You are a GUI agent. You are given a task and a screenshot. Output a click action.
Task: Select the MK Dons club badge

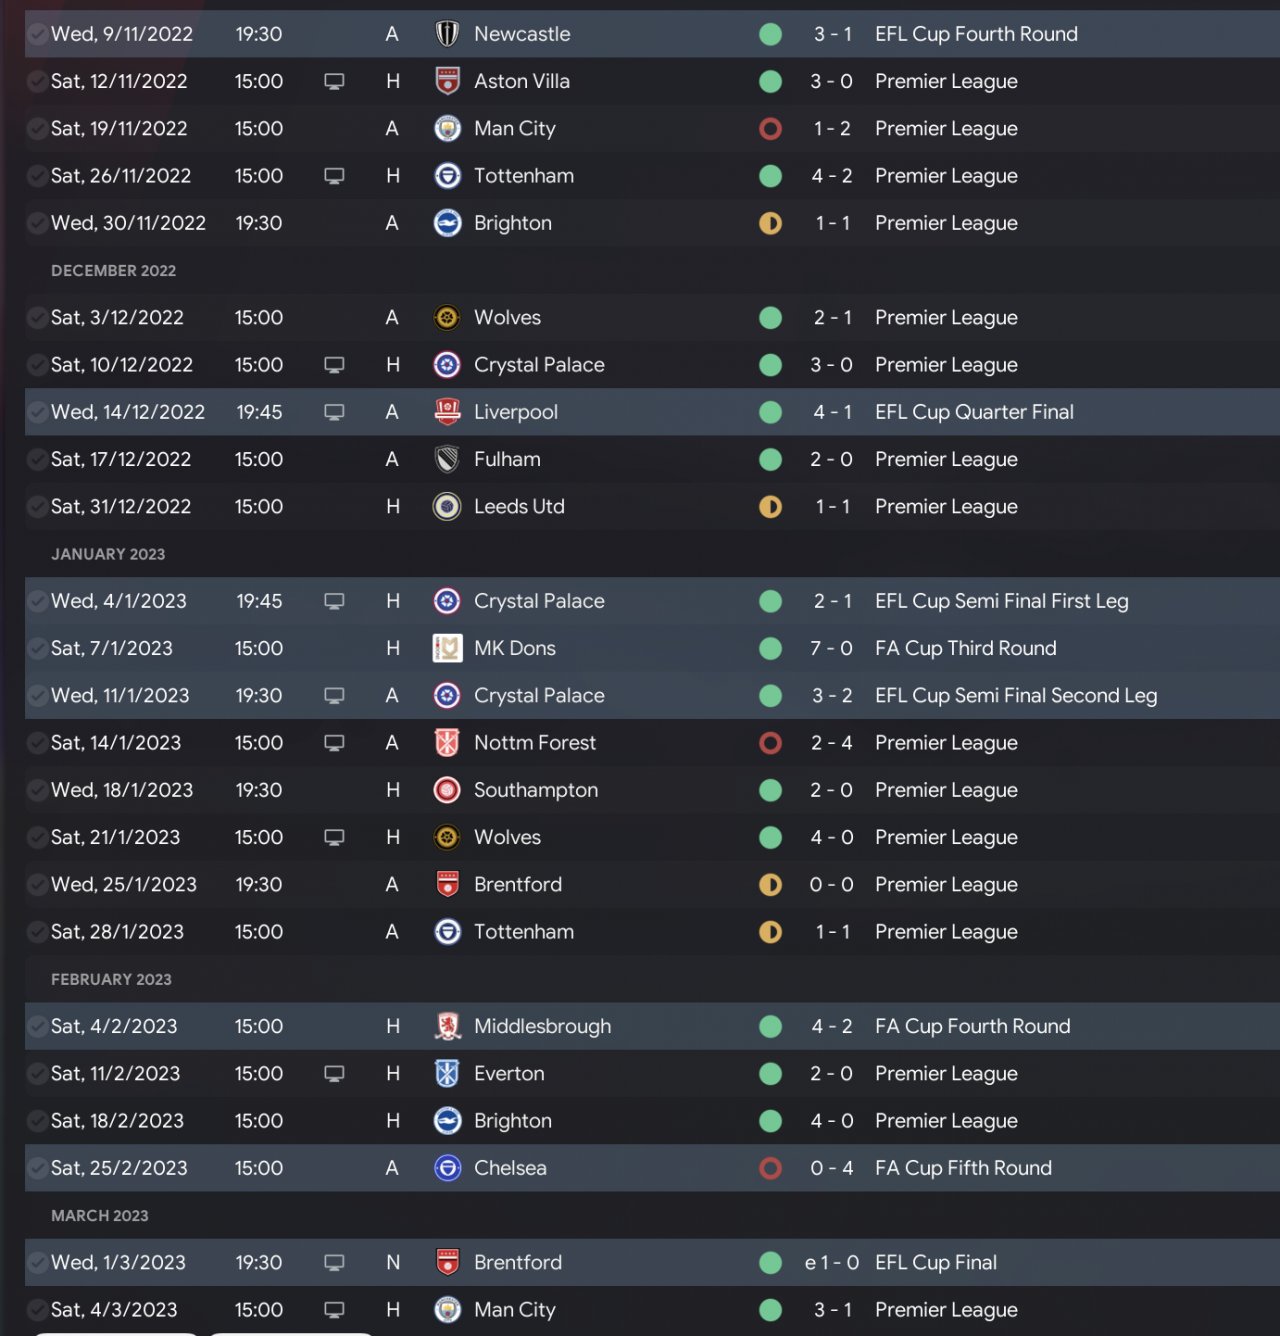447,648
